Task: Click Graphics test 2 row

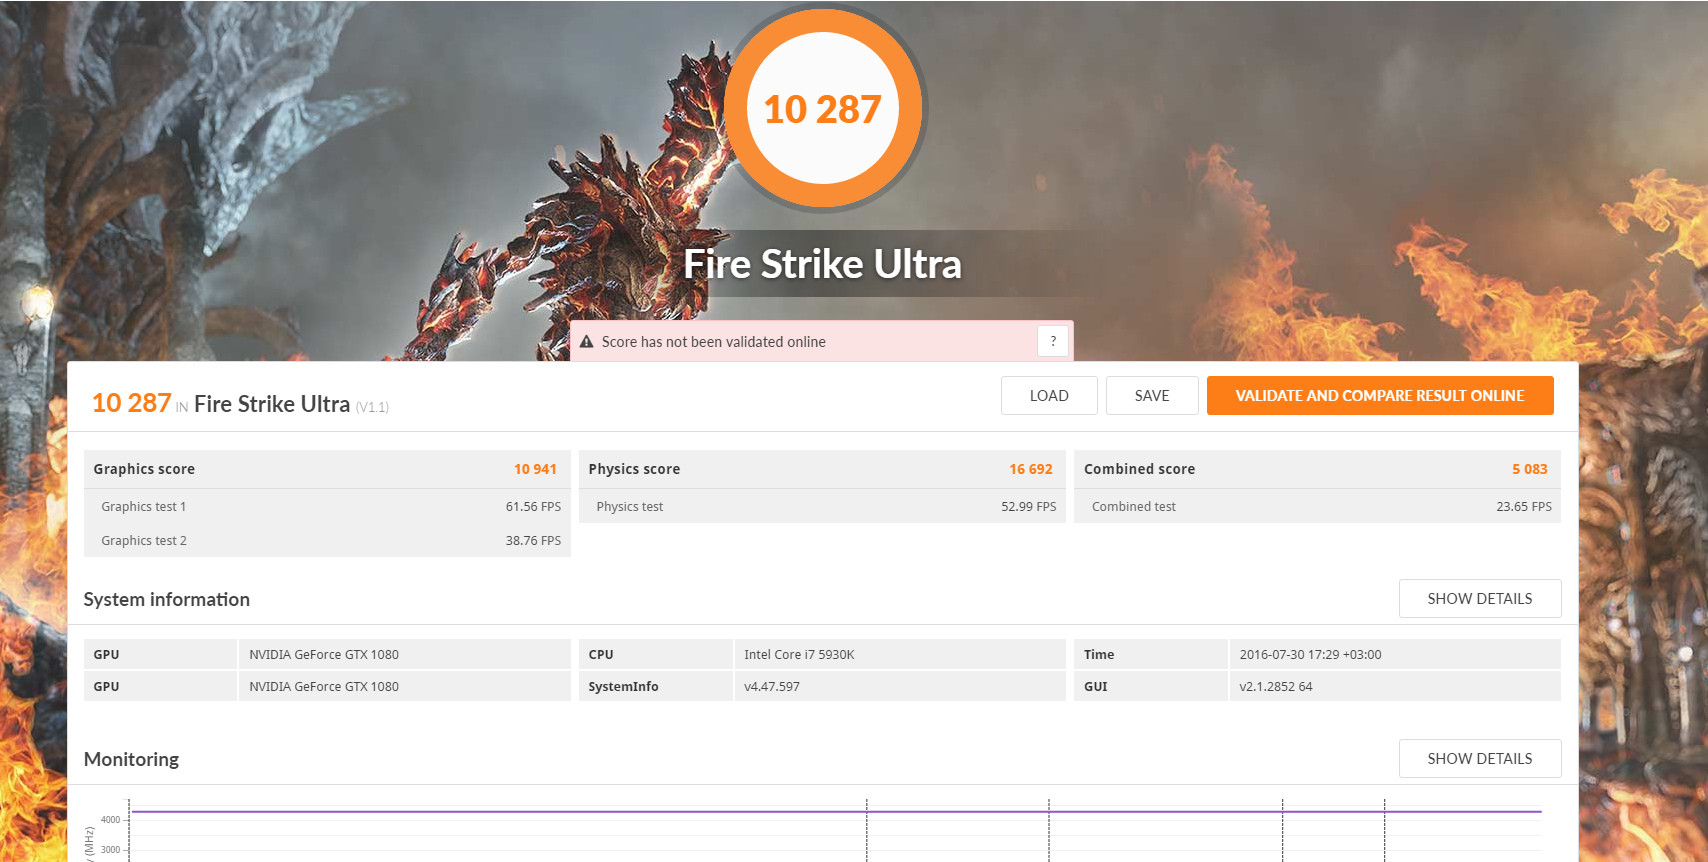Action: click(x=327, y=540)
